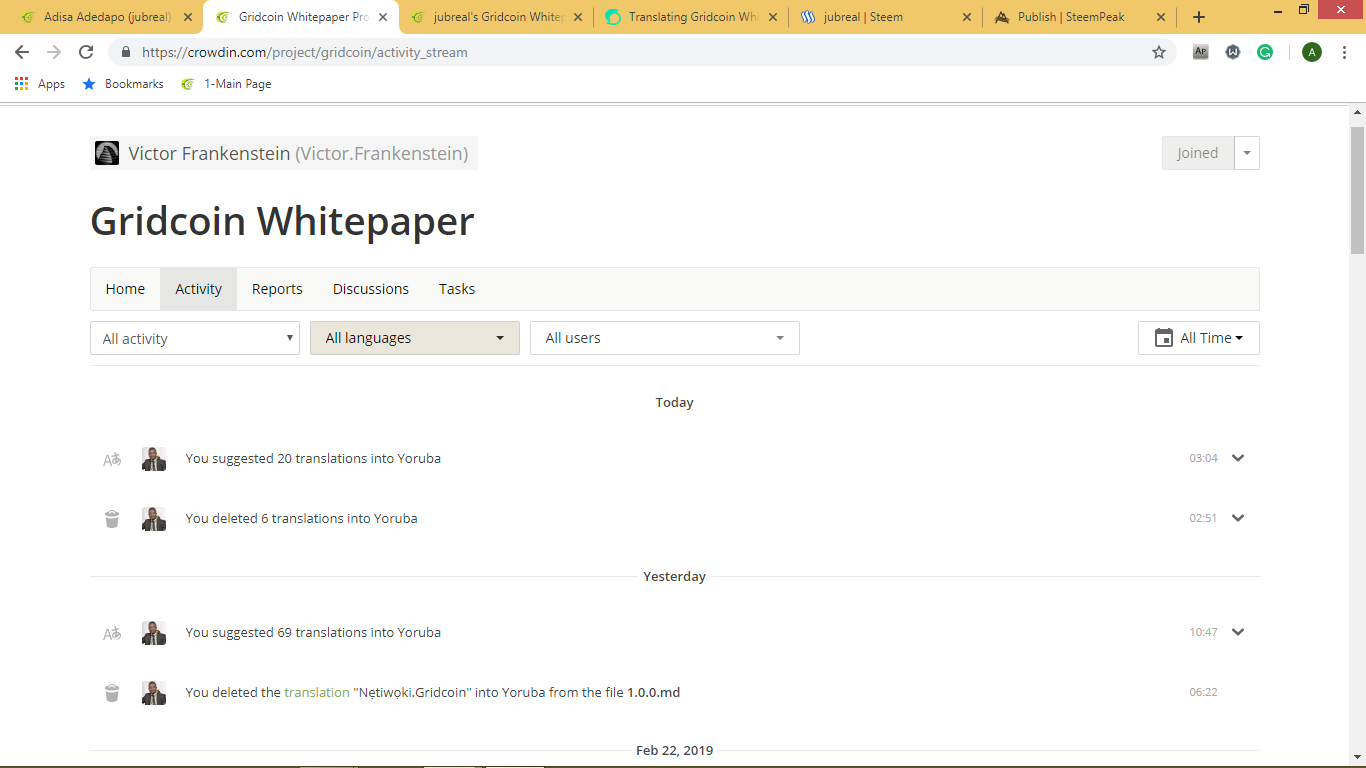The image size is (1366, 768).
Task: Click 'You suggested 20 translations into Yoruba'
Action: click(x=313, y=458)
